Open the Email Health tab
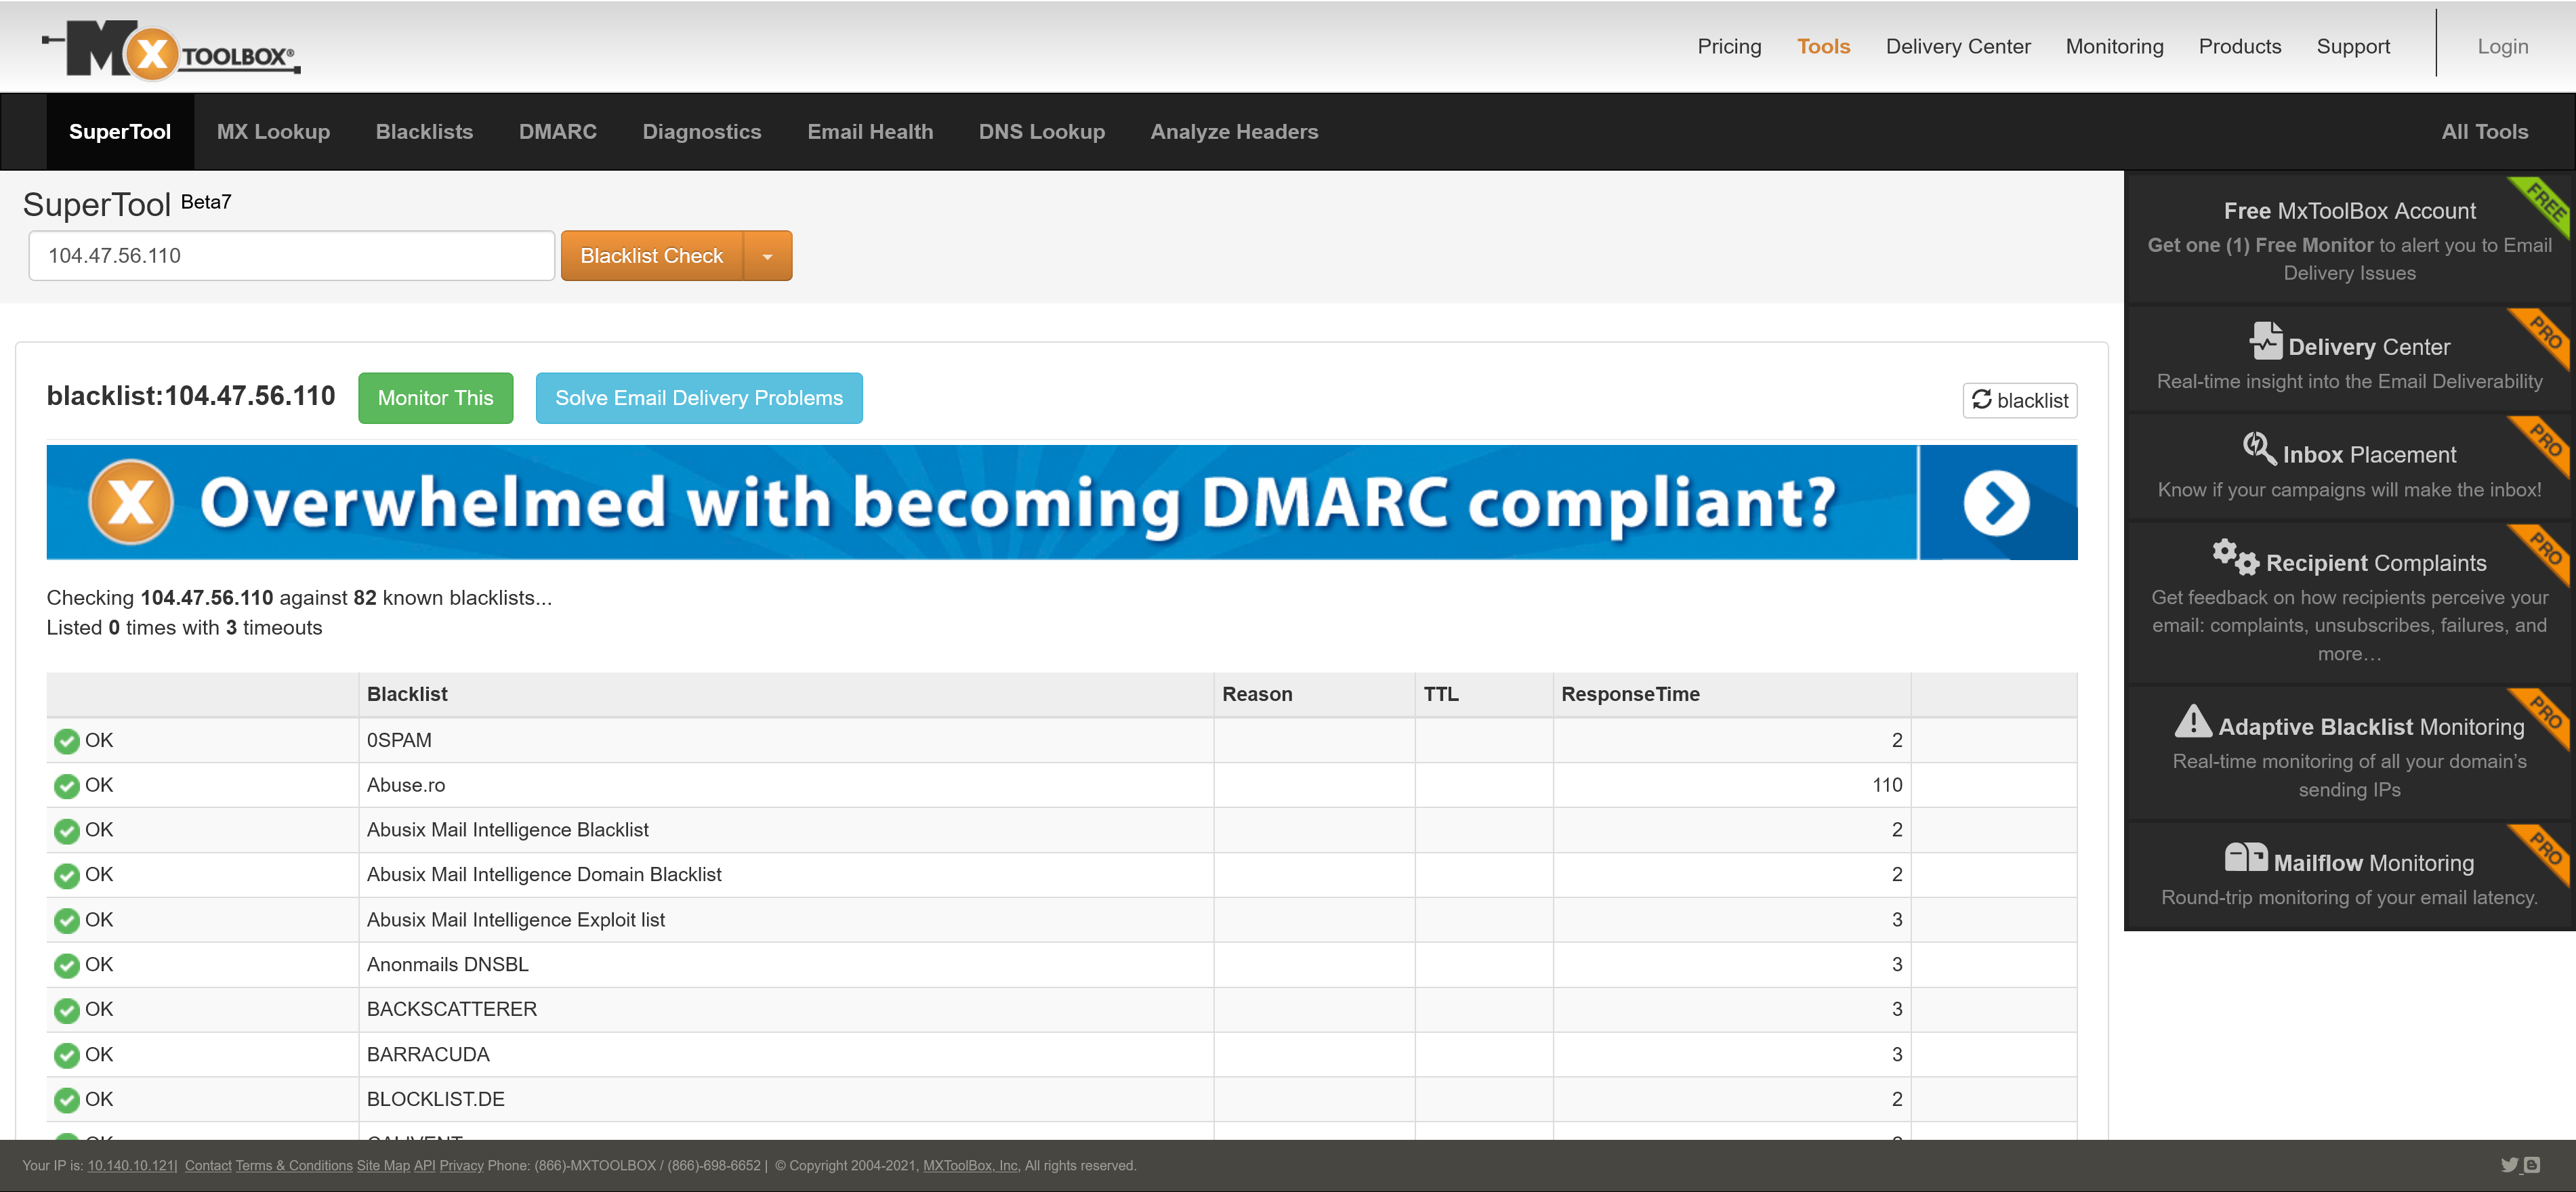Screen dimensions: 2576x1192 coord(870,132)
